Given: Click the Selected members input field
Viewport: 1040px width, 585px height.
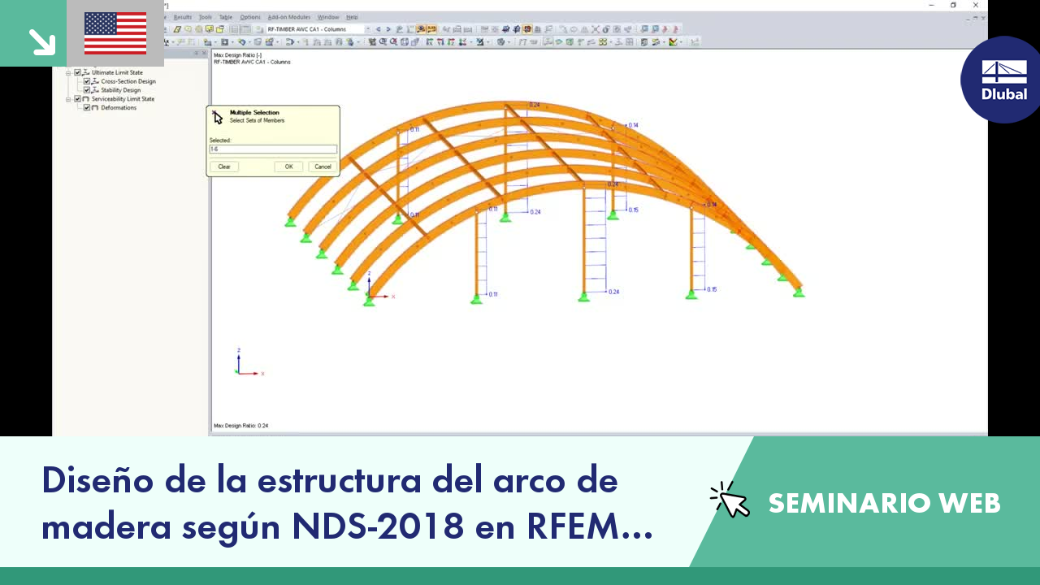Looking at the screenshot, I should coord(273,149).
